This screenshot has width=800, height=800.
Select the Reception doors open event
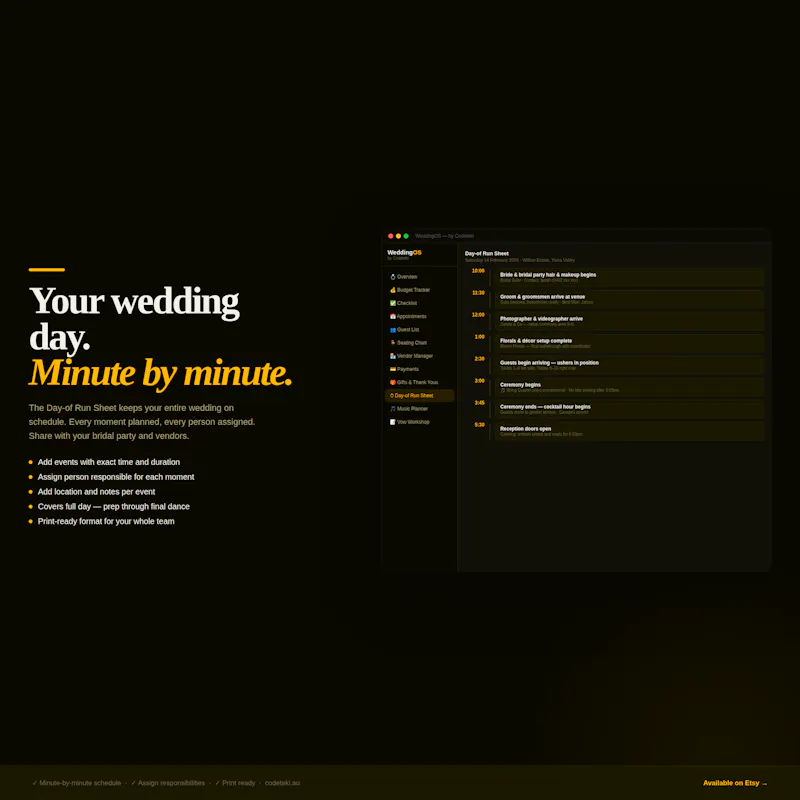629,431
